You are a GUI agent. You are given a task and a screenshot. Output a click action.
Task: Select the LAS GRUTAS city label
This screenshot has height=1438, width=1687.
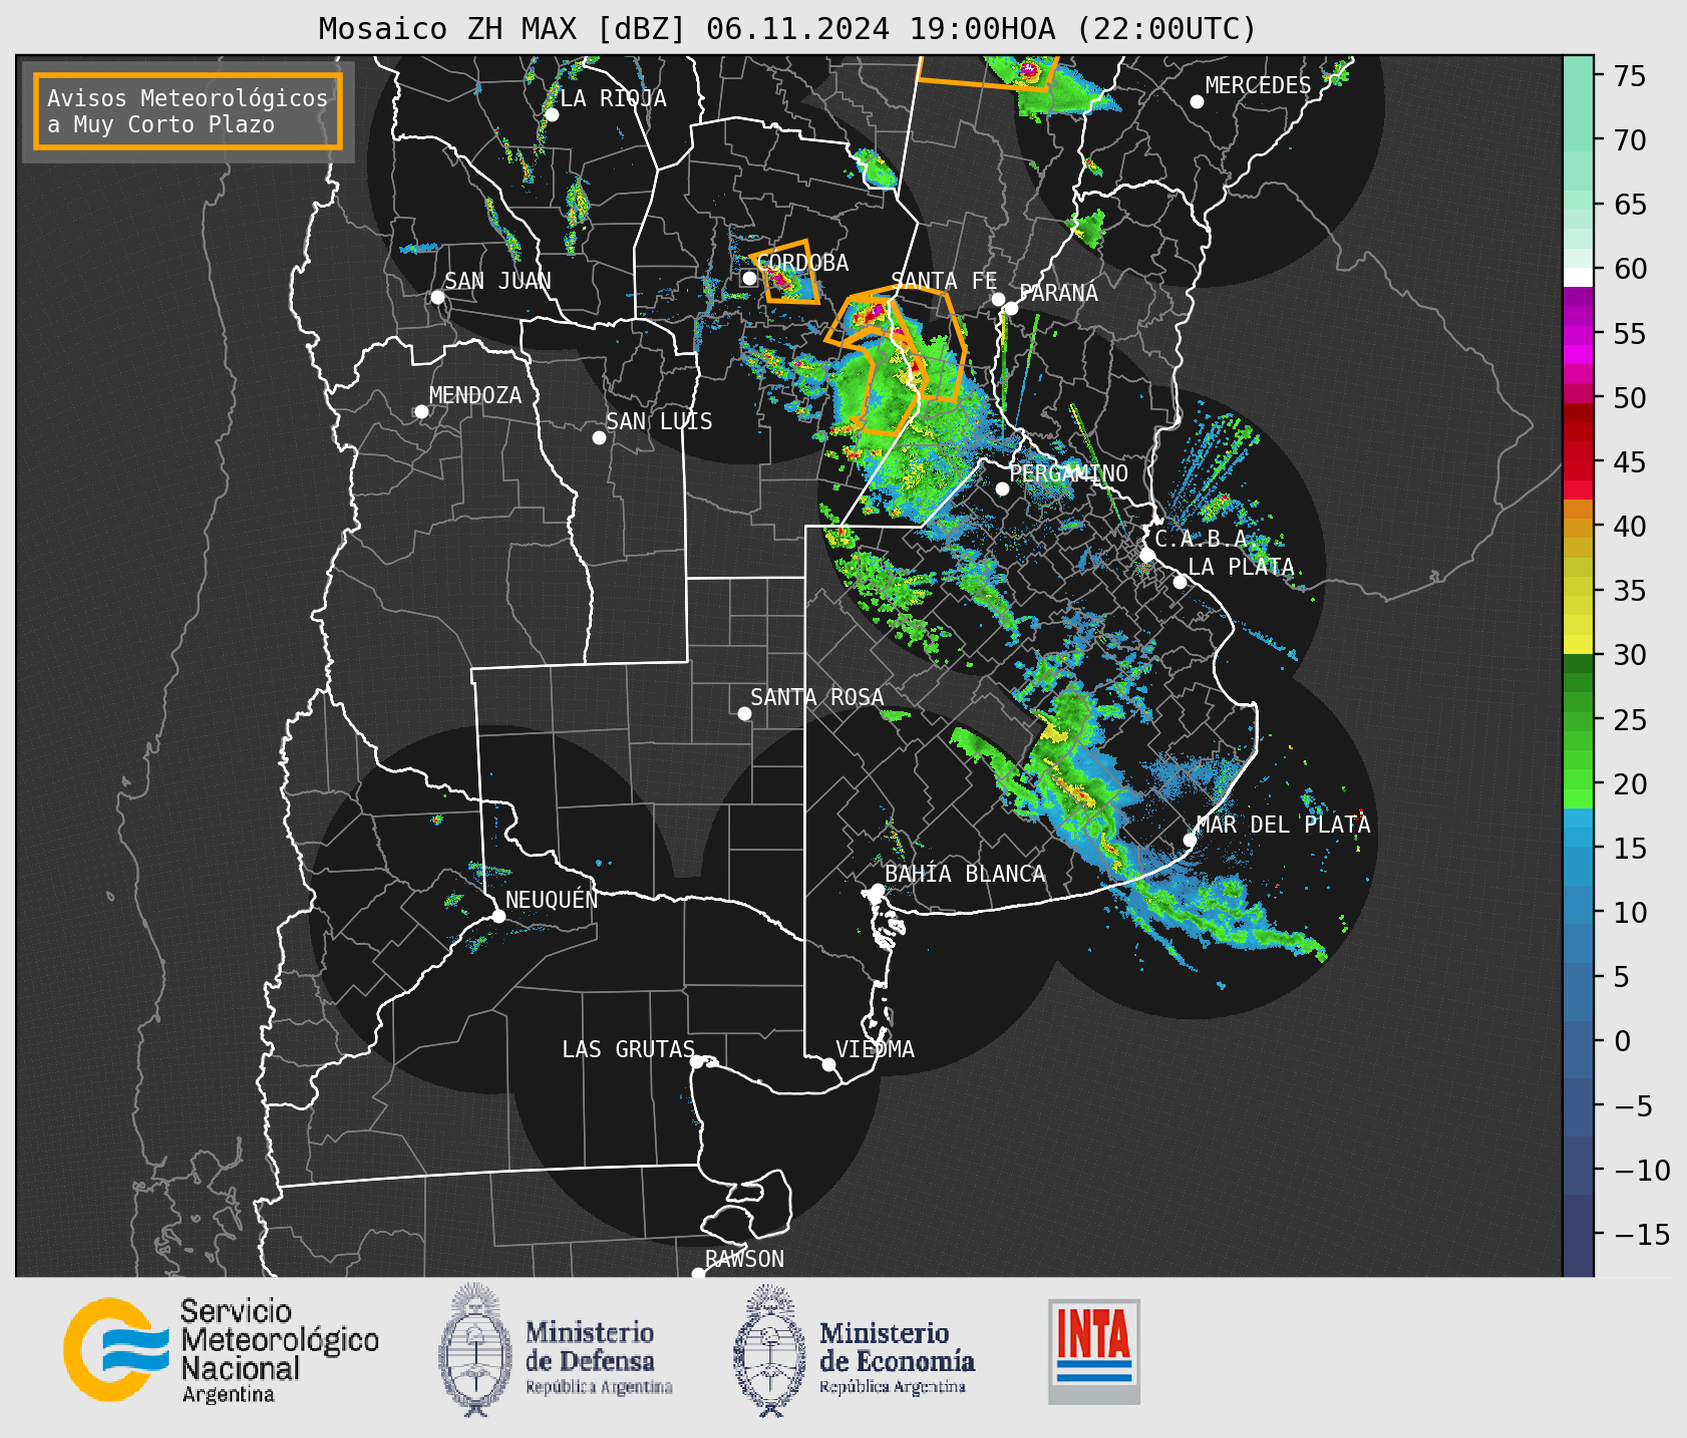[x=628, y=1049]
